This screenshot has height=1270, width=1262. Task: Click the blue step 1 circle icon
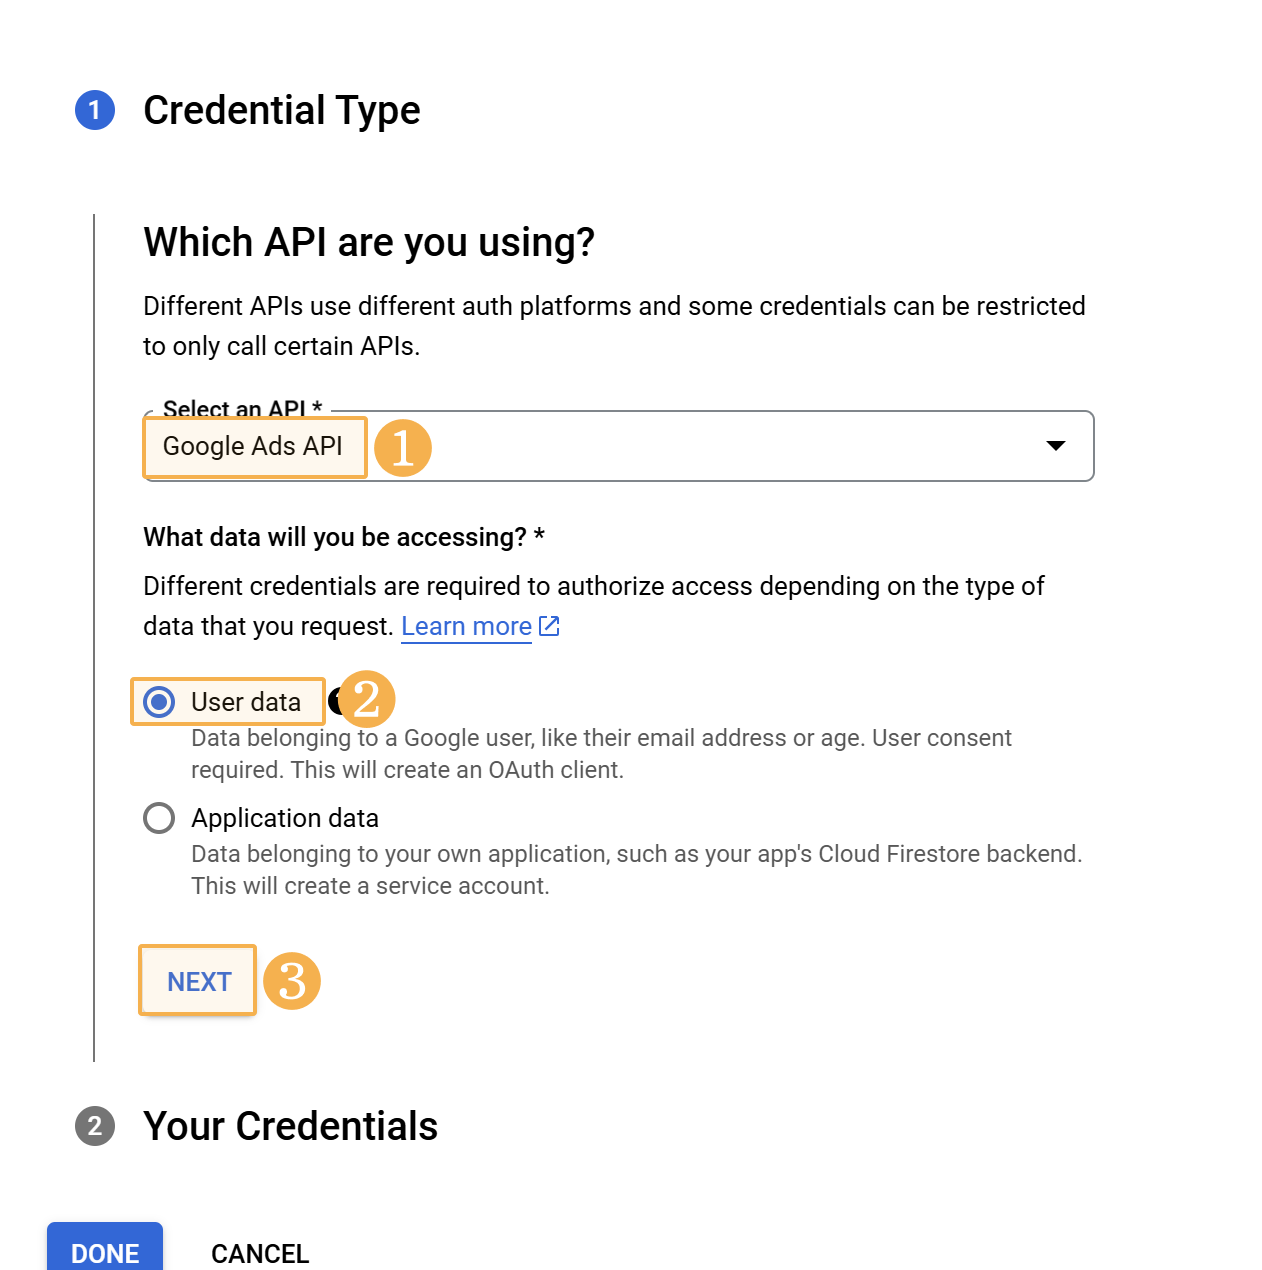(x=95, y=110)
